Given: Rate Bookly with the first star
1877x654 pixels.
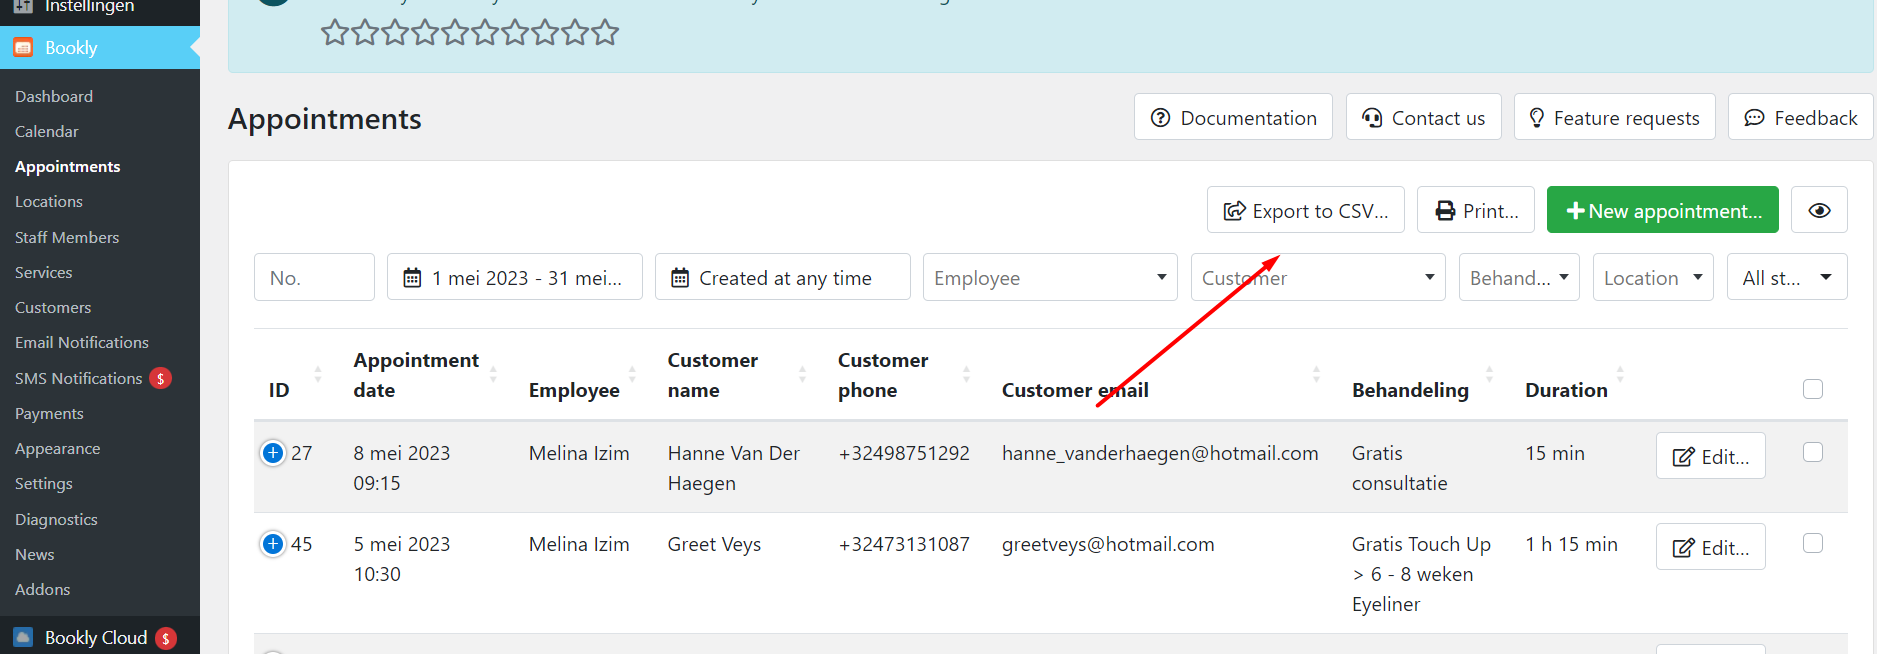Looking at the screenshot, I should 335,33.
